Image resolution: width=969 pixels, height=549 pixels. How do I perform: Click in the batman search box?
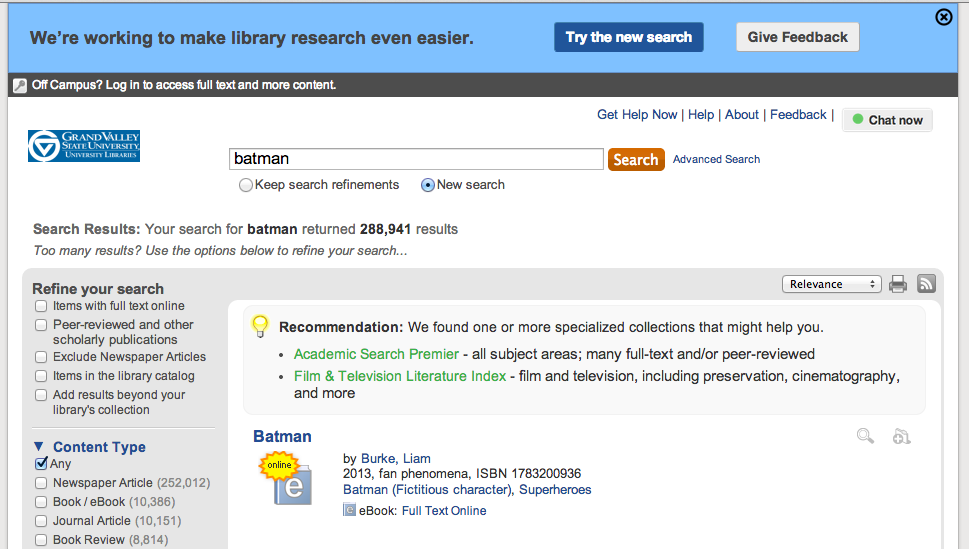point(416,159)
